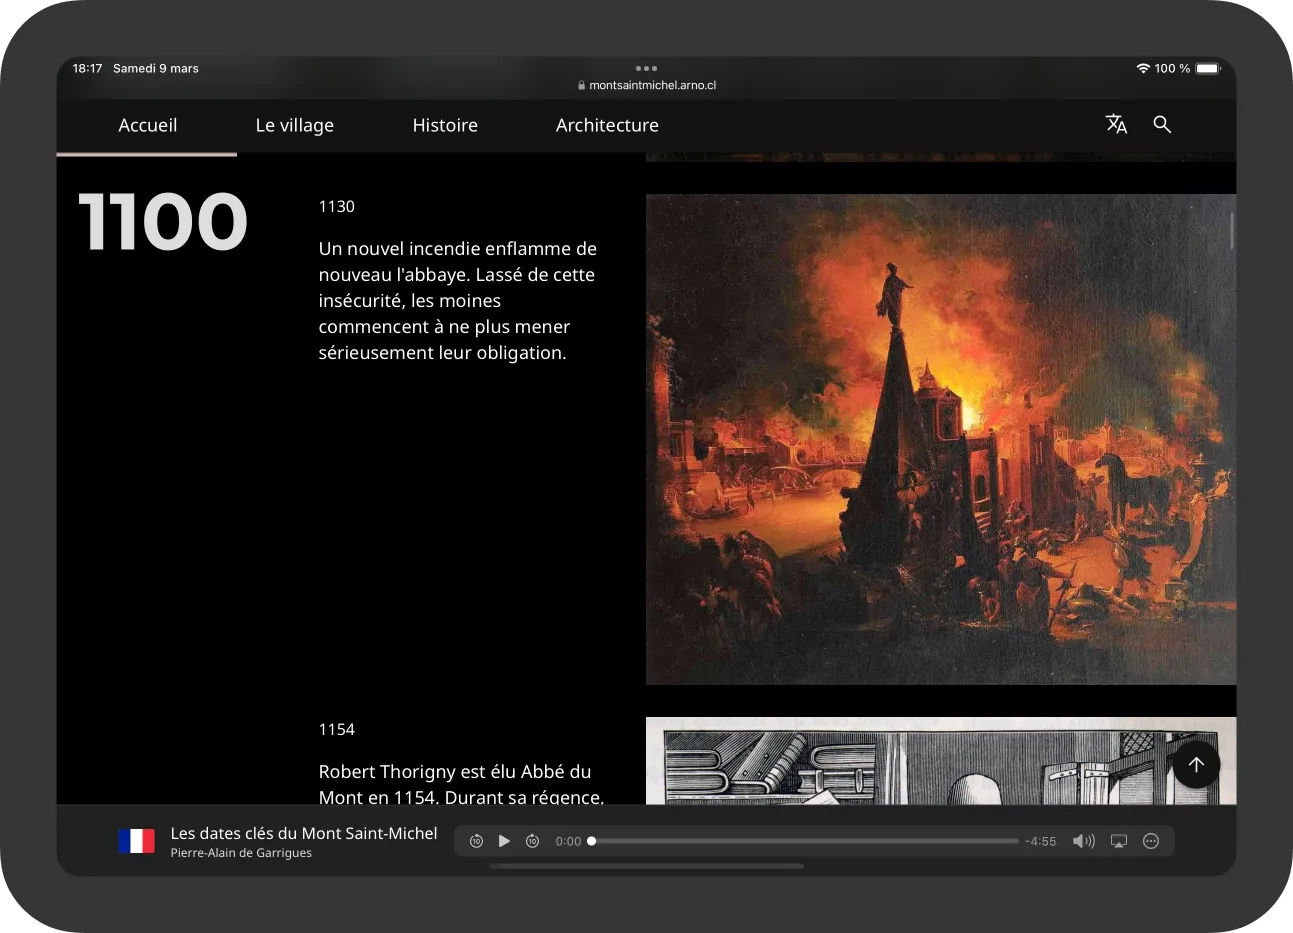Click the French flag icon

pyautogui.click(x=136, y=841)
